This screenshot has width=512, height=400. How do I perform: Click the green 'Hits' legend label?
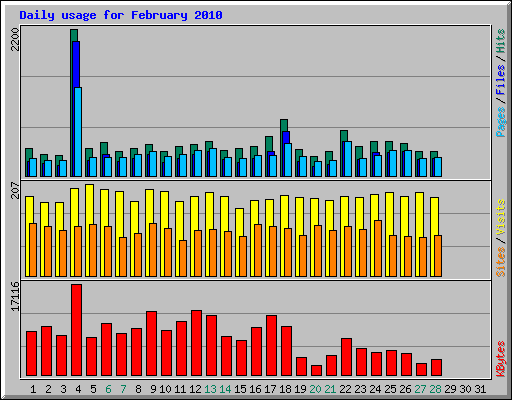(x=501, y=41)
